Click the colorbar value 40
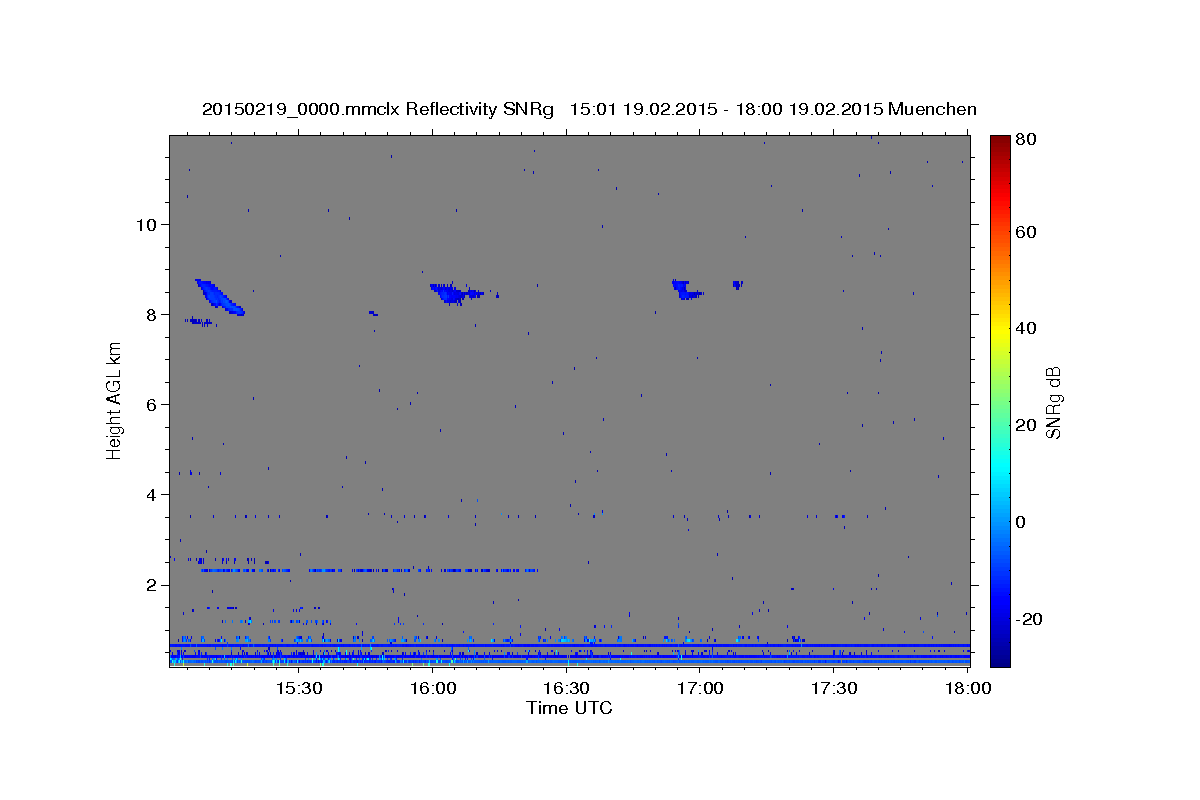Viewport: 1200px width, 800px height. point(1027,328)
